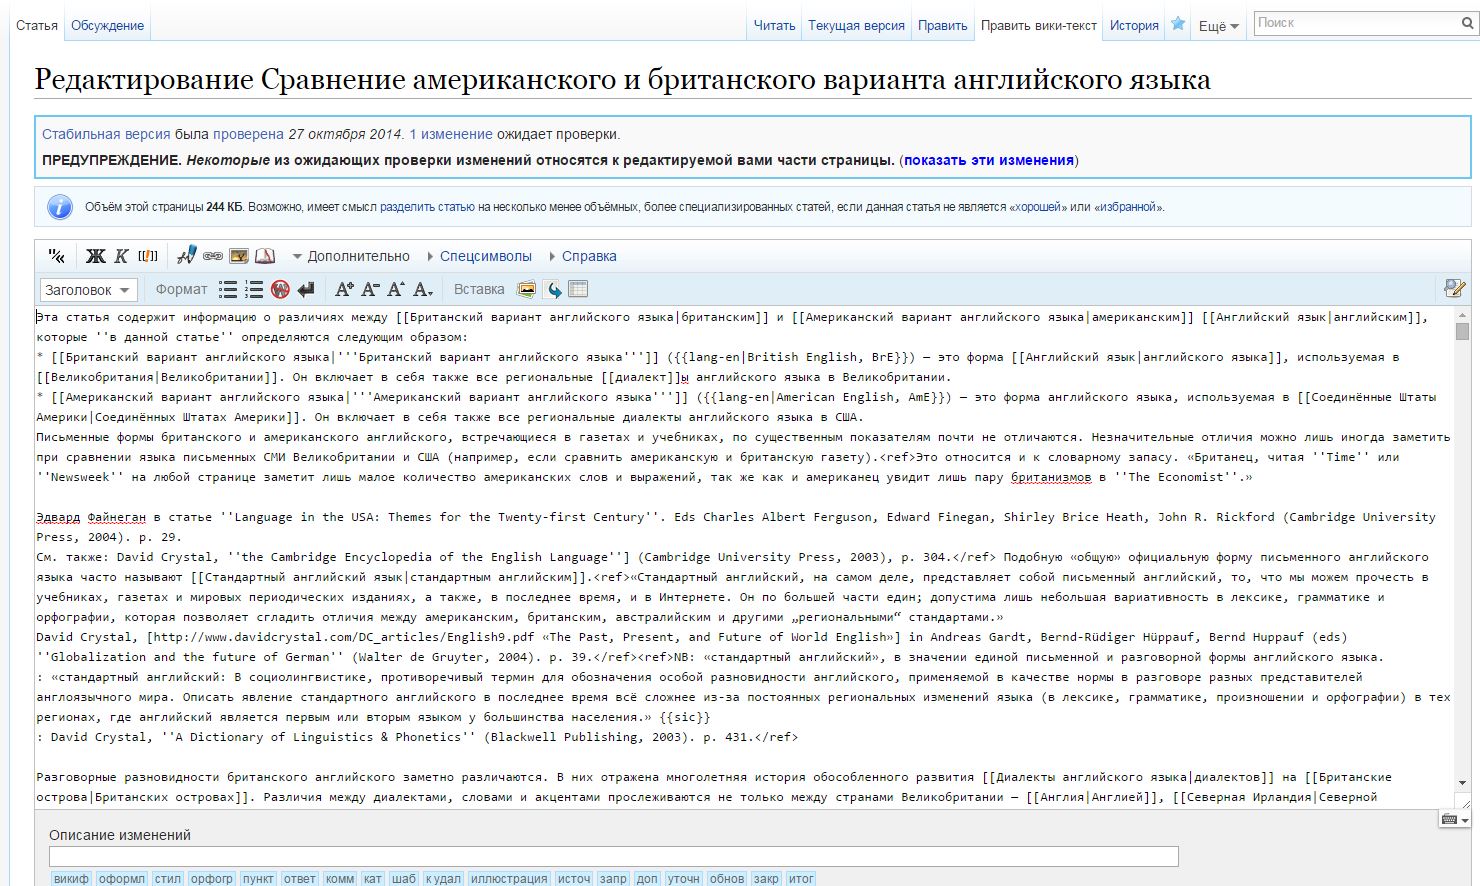This screenshot has width=1480, height=886.
Task: Insert an embedded file with picture icon
Action: pos(239,256)
